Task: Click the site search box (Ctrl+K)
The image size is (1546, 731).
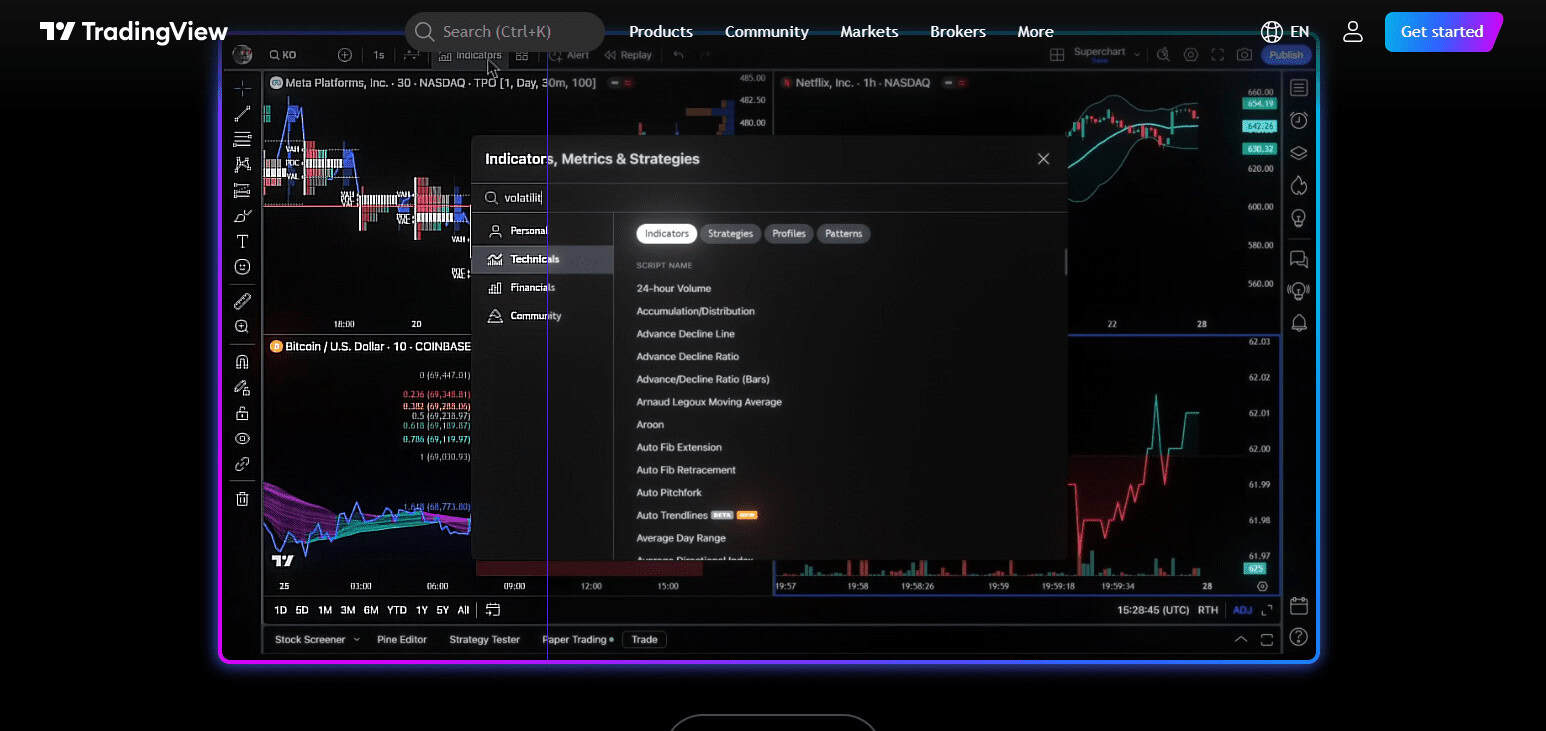Action: pos(505,32)
